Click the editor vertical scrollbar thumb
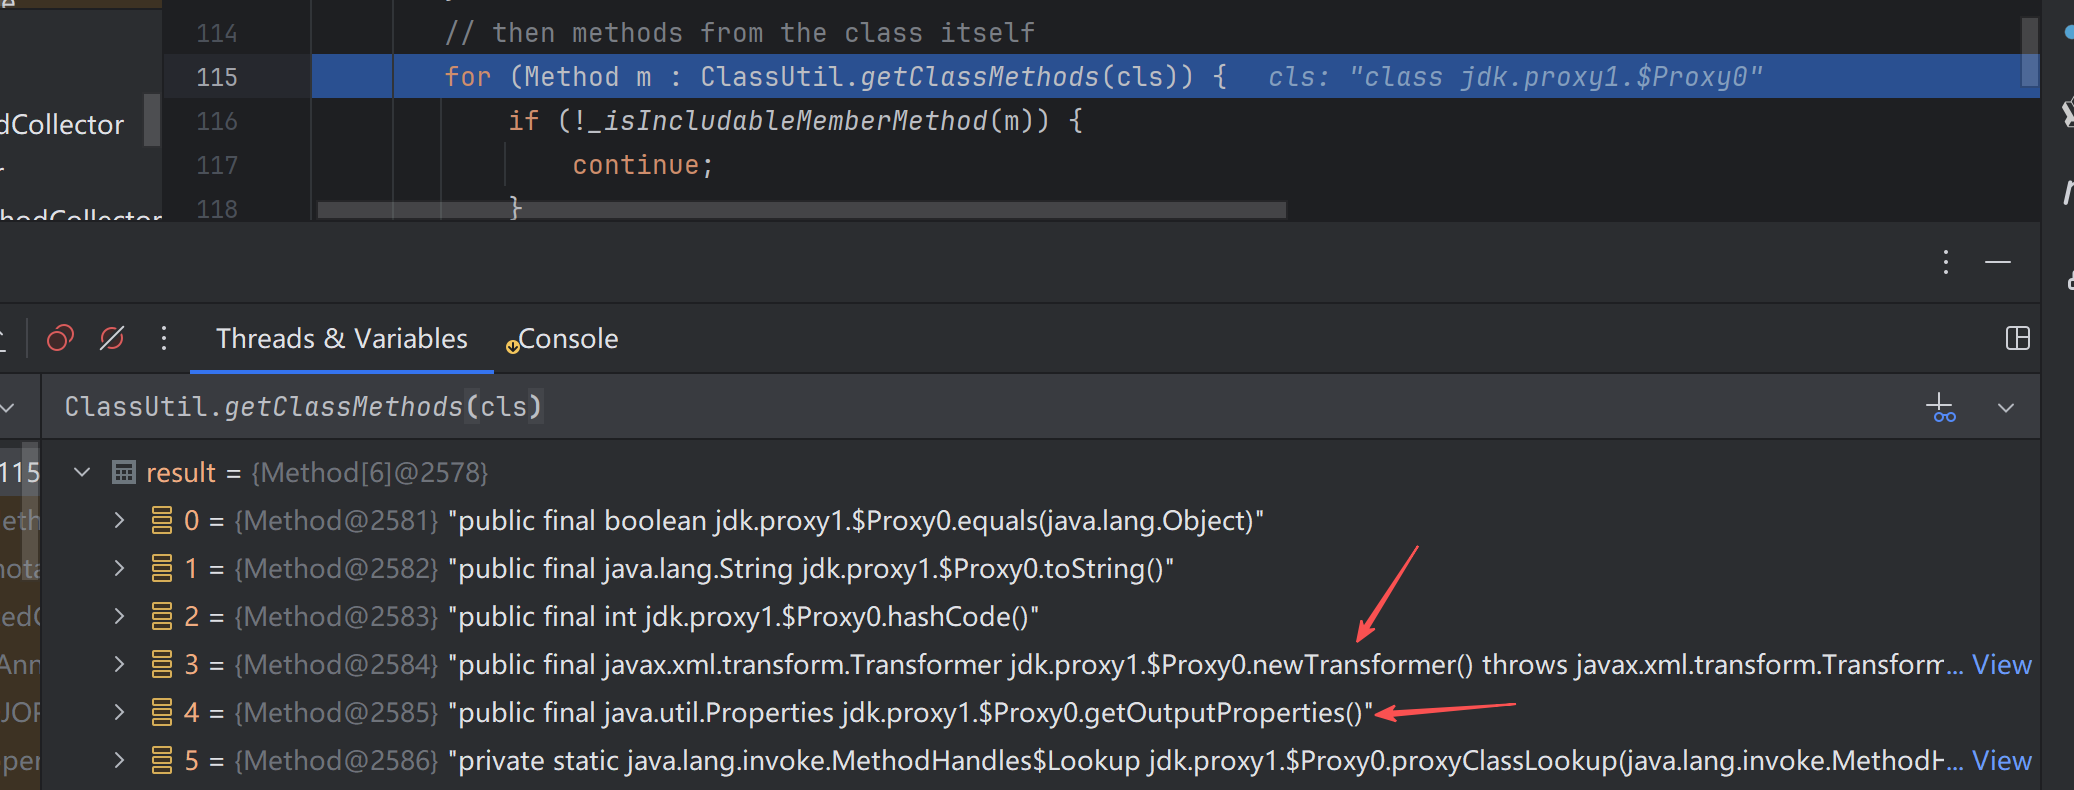The width and height of the screenshot is (2074, 790). point(2030,51)
